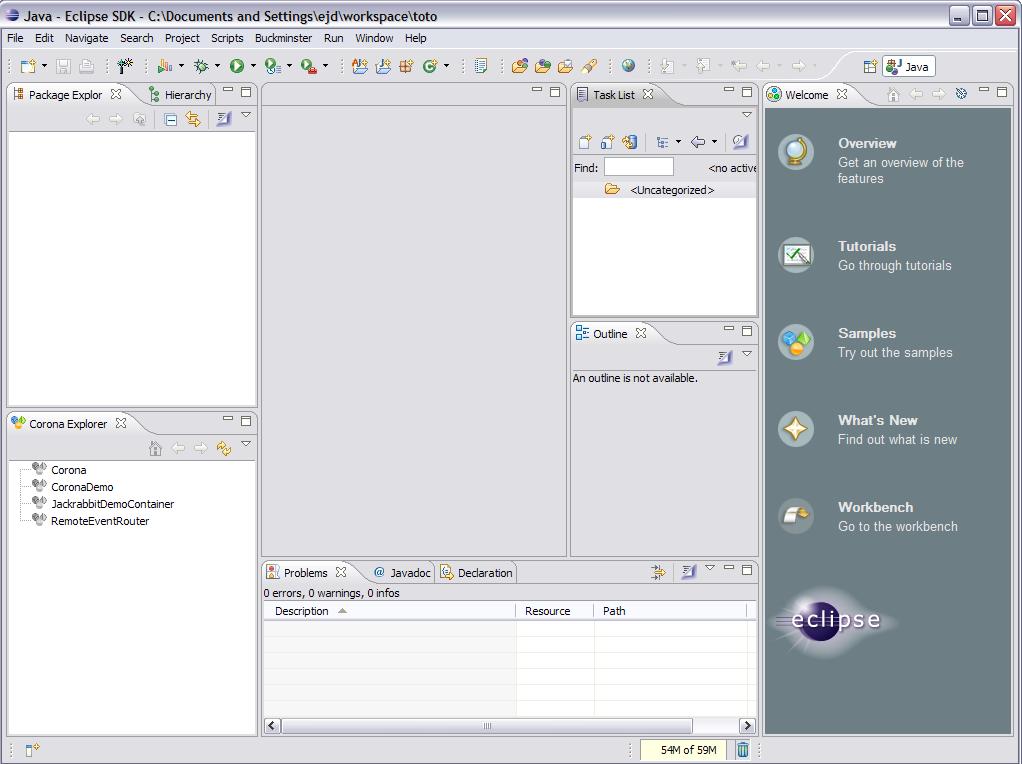Open the Task List presentation dropdown arrow
Screen dimensions: 1022x764
tap(679, 141)
